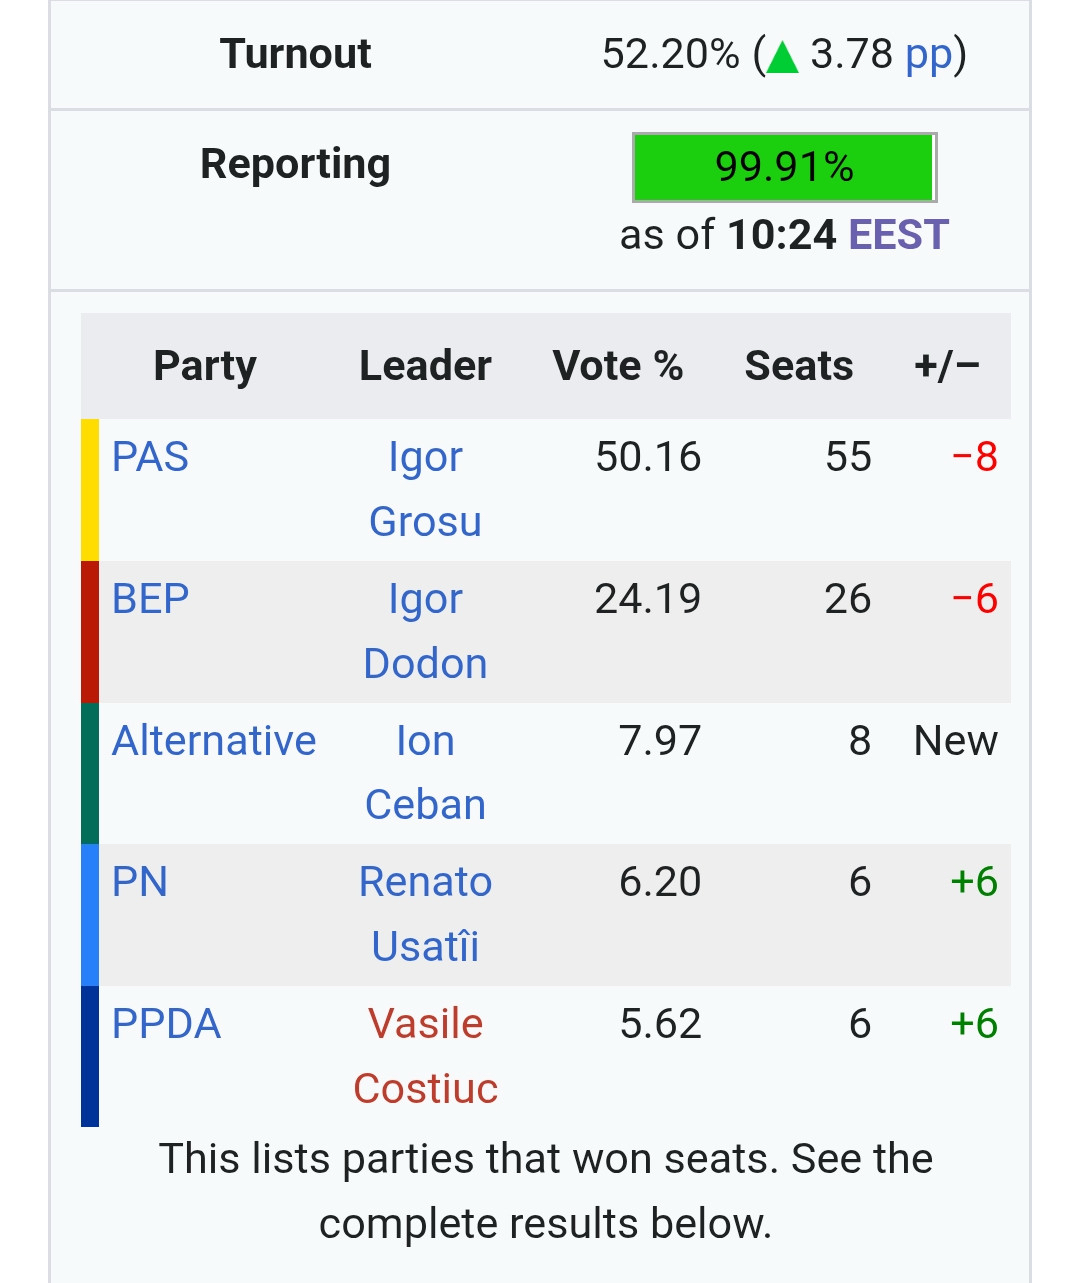Open the 'pp' percentage point link
The image size is (1080, 1283).
928,54
